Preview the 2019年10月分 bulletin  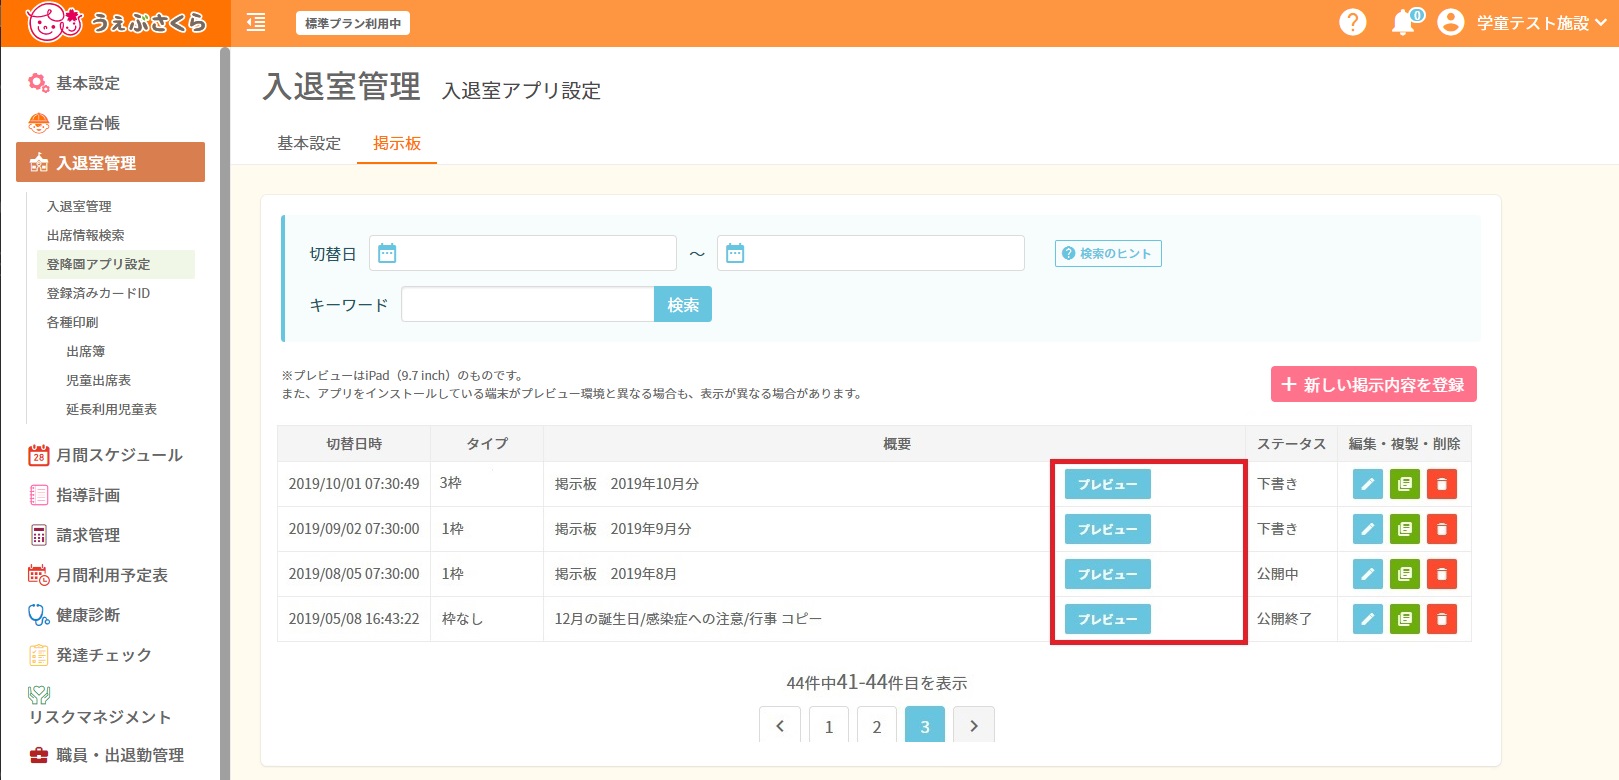tap(1108, 484)
